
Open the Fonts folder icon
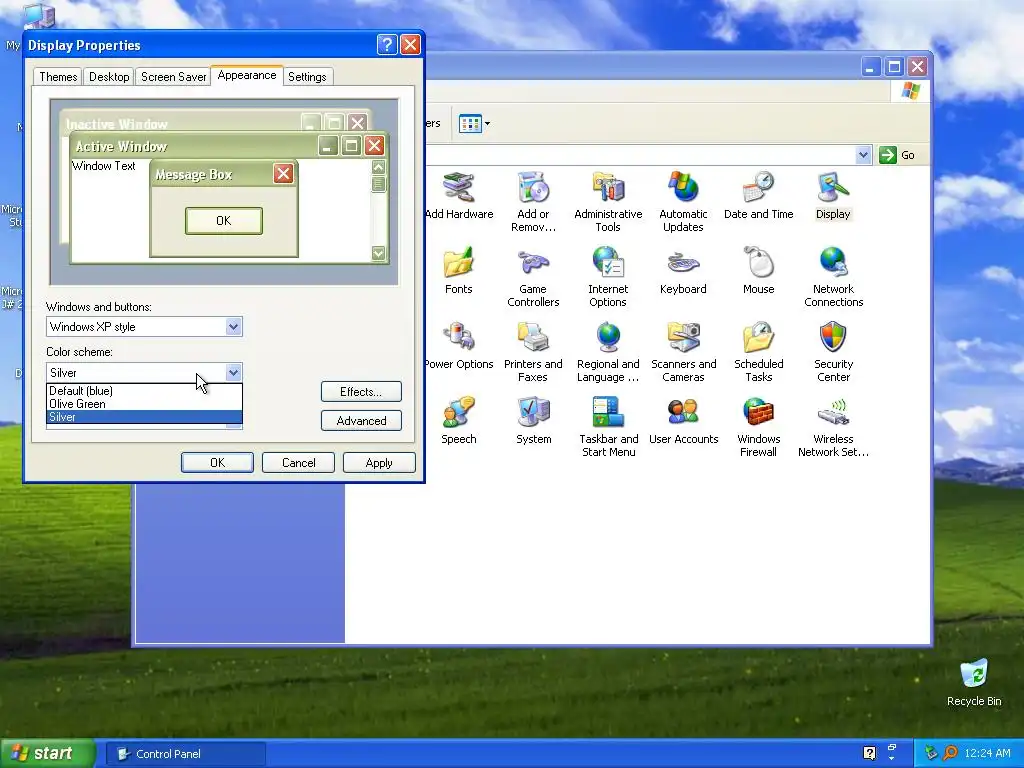pos(458,271)
